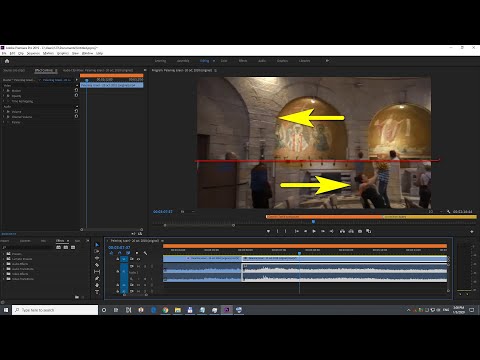Toggle nest sequence insert mode in Timeline

pyautogui.click(x=111, y=253)
